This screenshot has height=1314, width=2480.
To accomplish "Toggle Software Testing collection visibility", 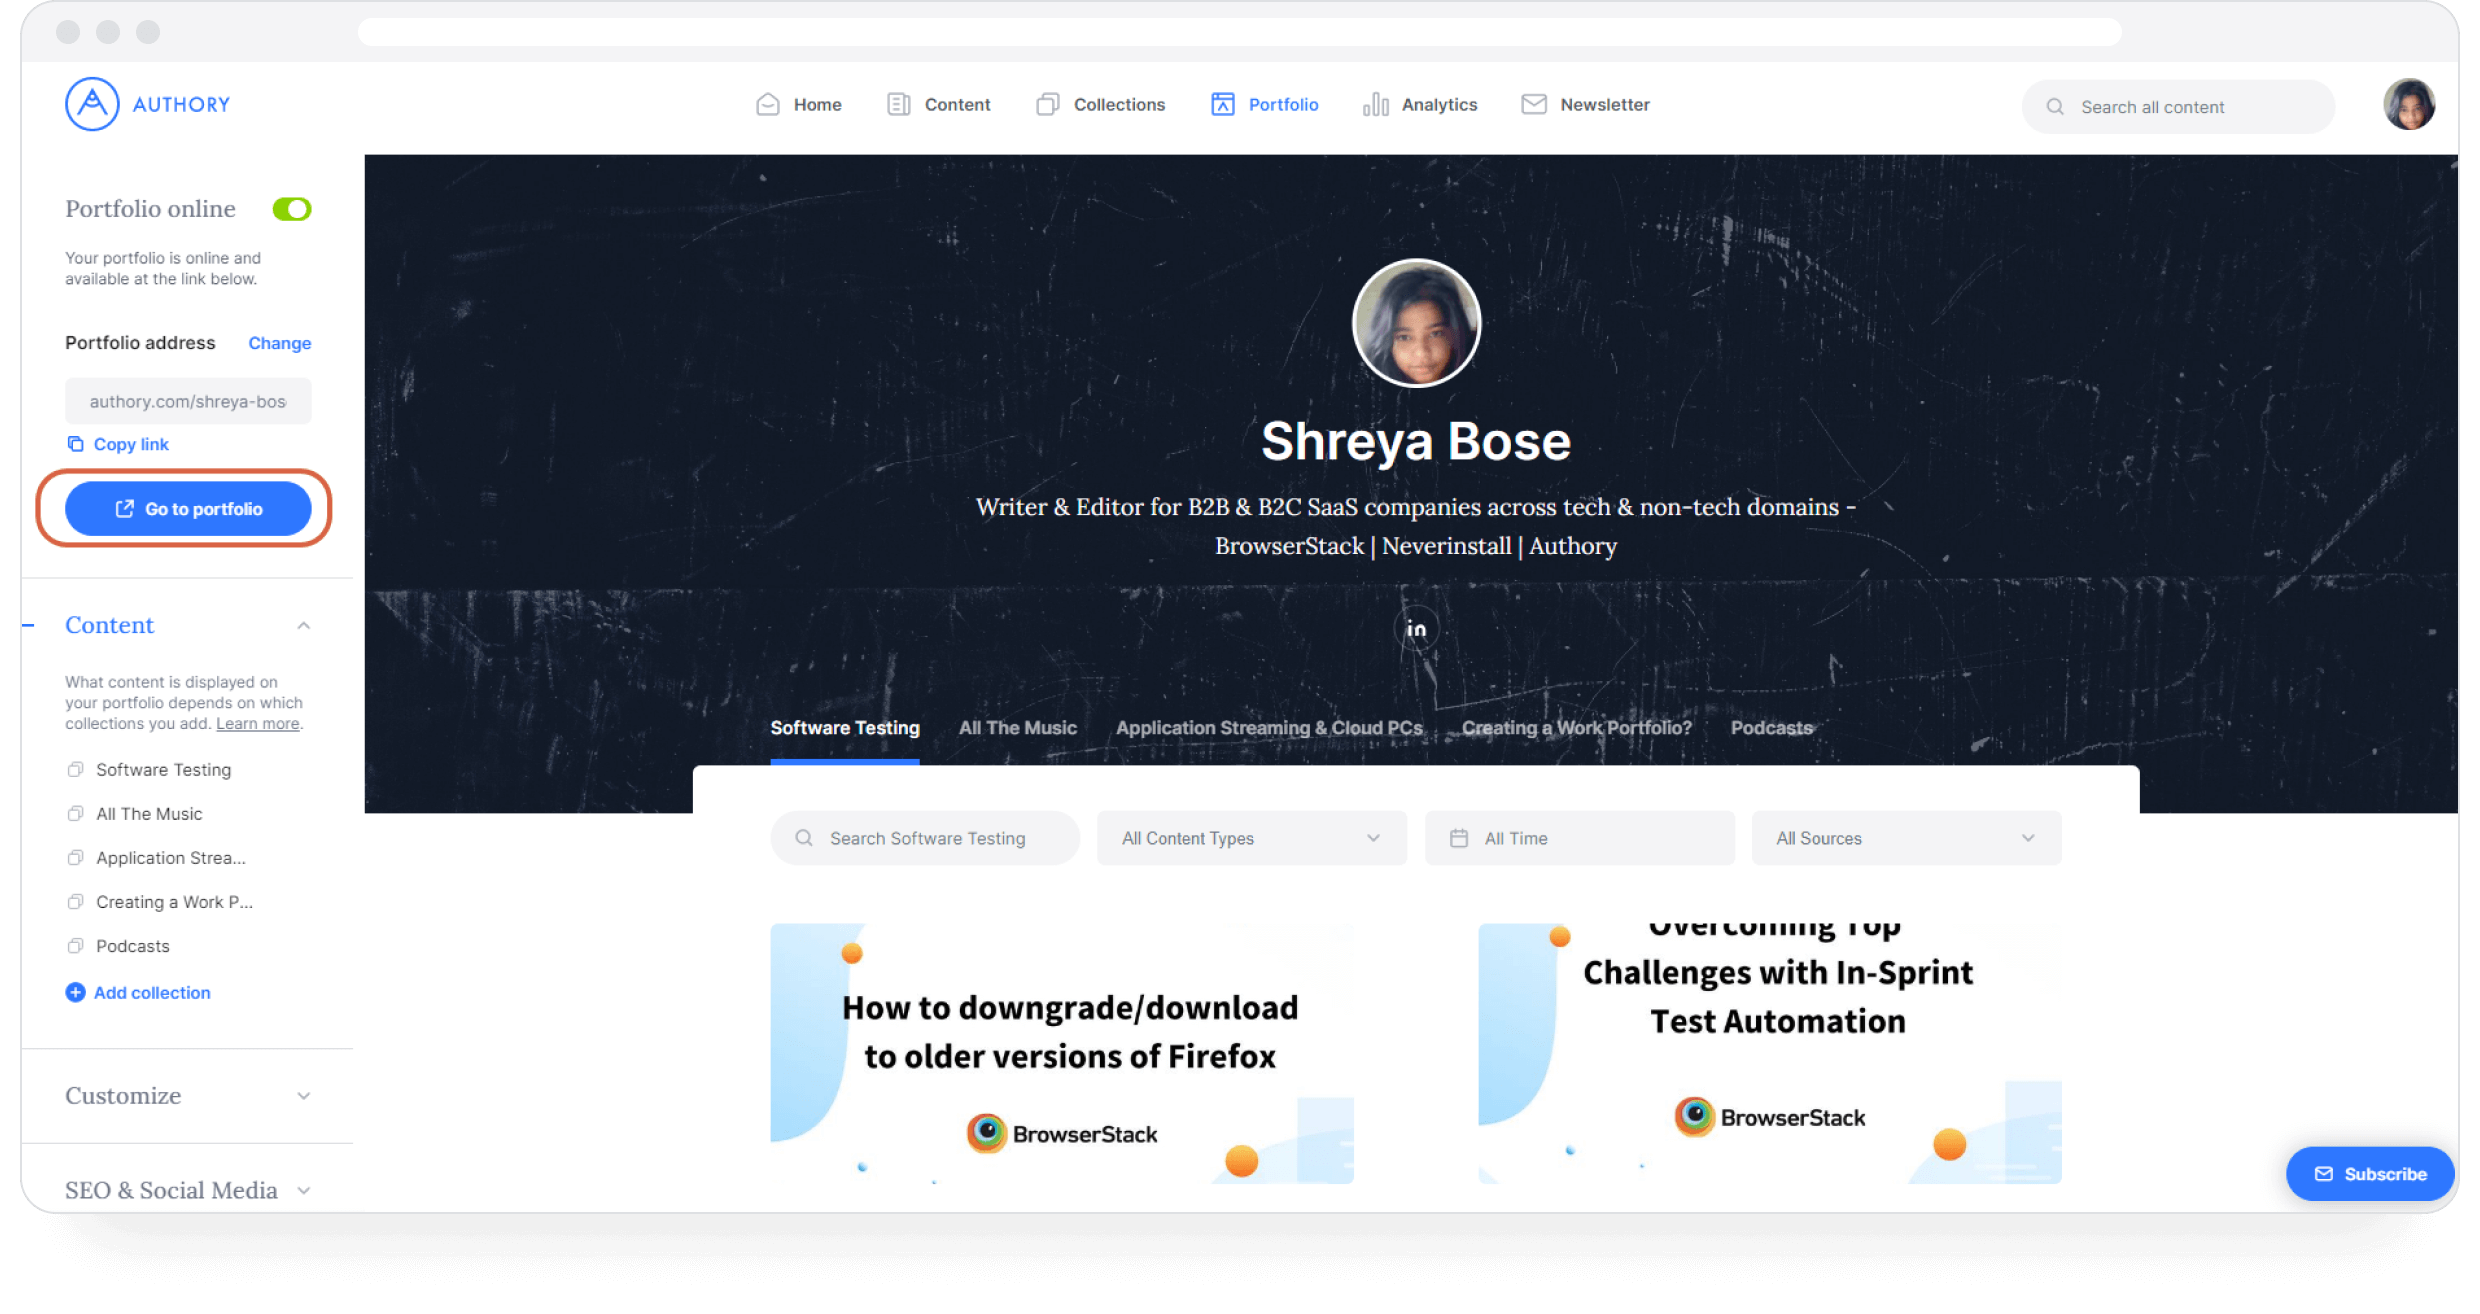I will click(75, 768).
